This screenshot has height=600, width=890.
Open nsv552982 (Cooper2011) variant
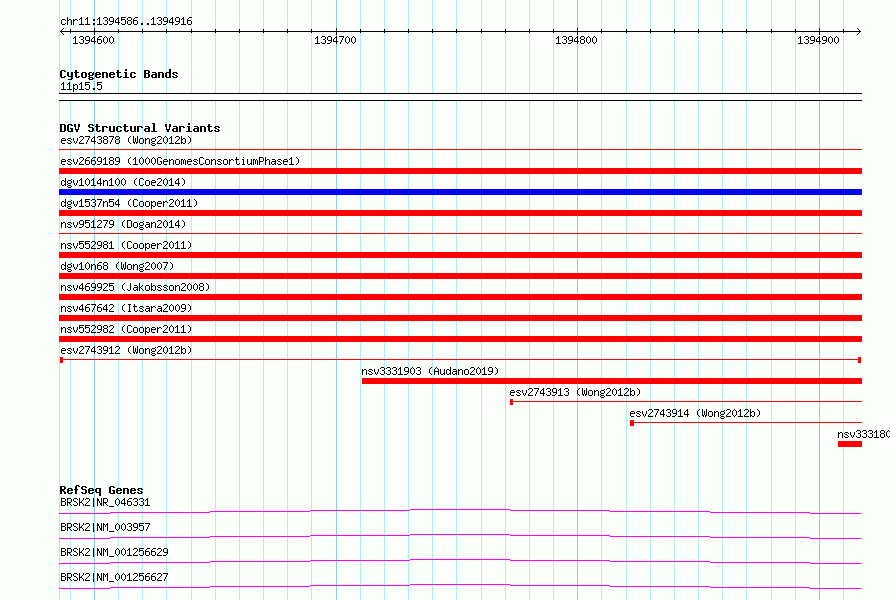click(126, 329)
